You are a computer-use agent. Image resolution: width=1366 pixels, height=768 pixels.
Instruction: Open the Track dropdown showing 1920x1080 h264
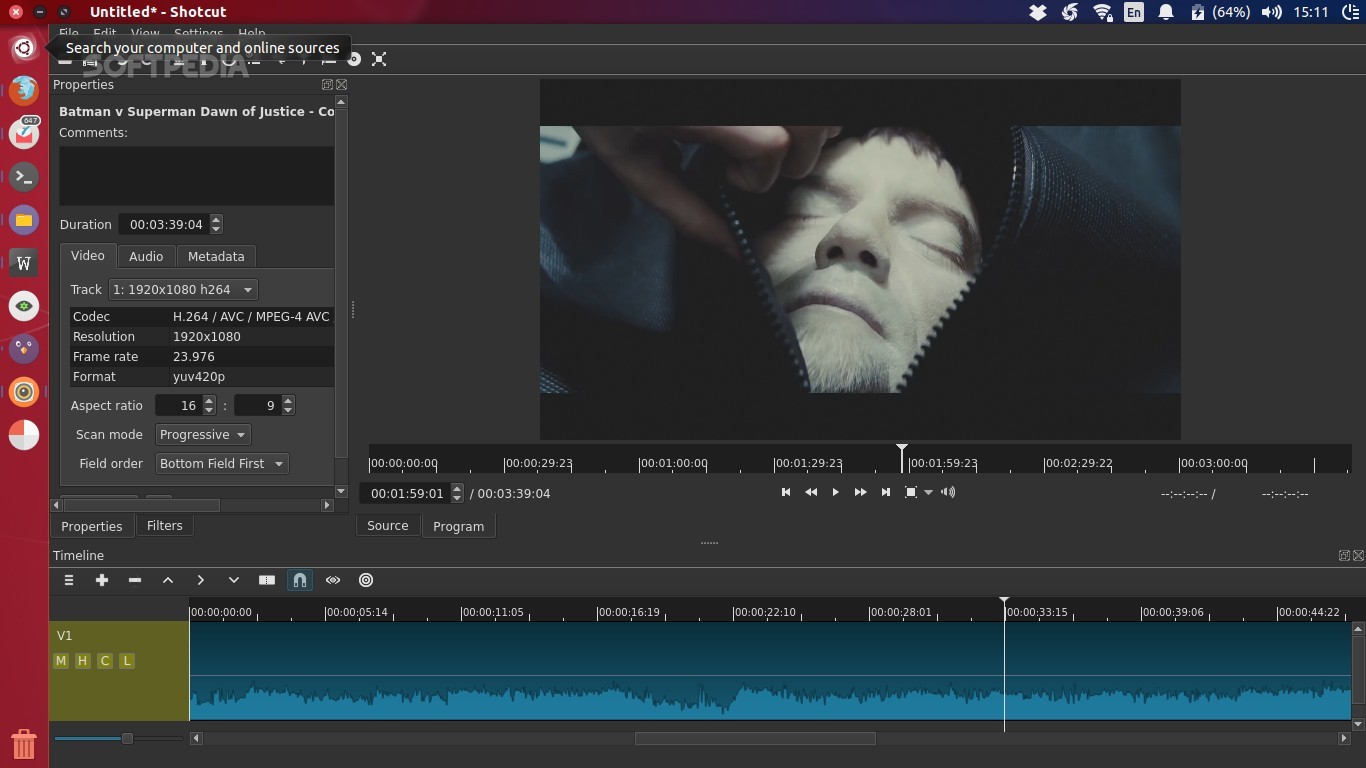[183, 290]
